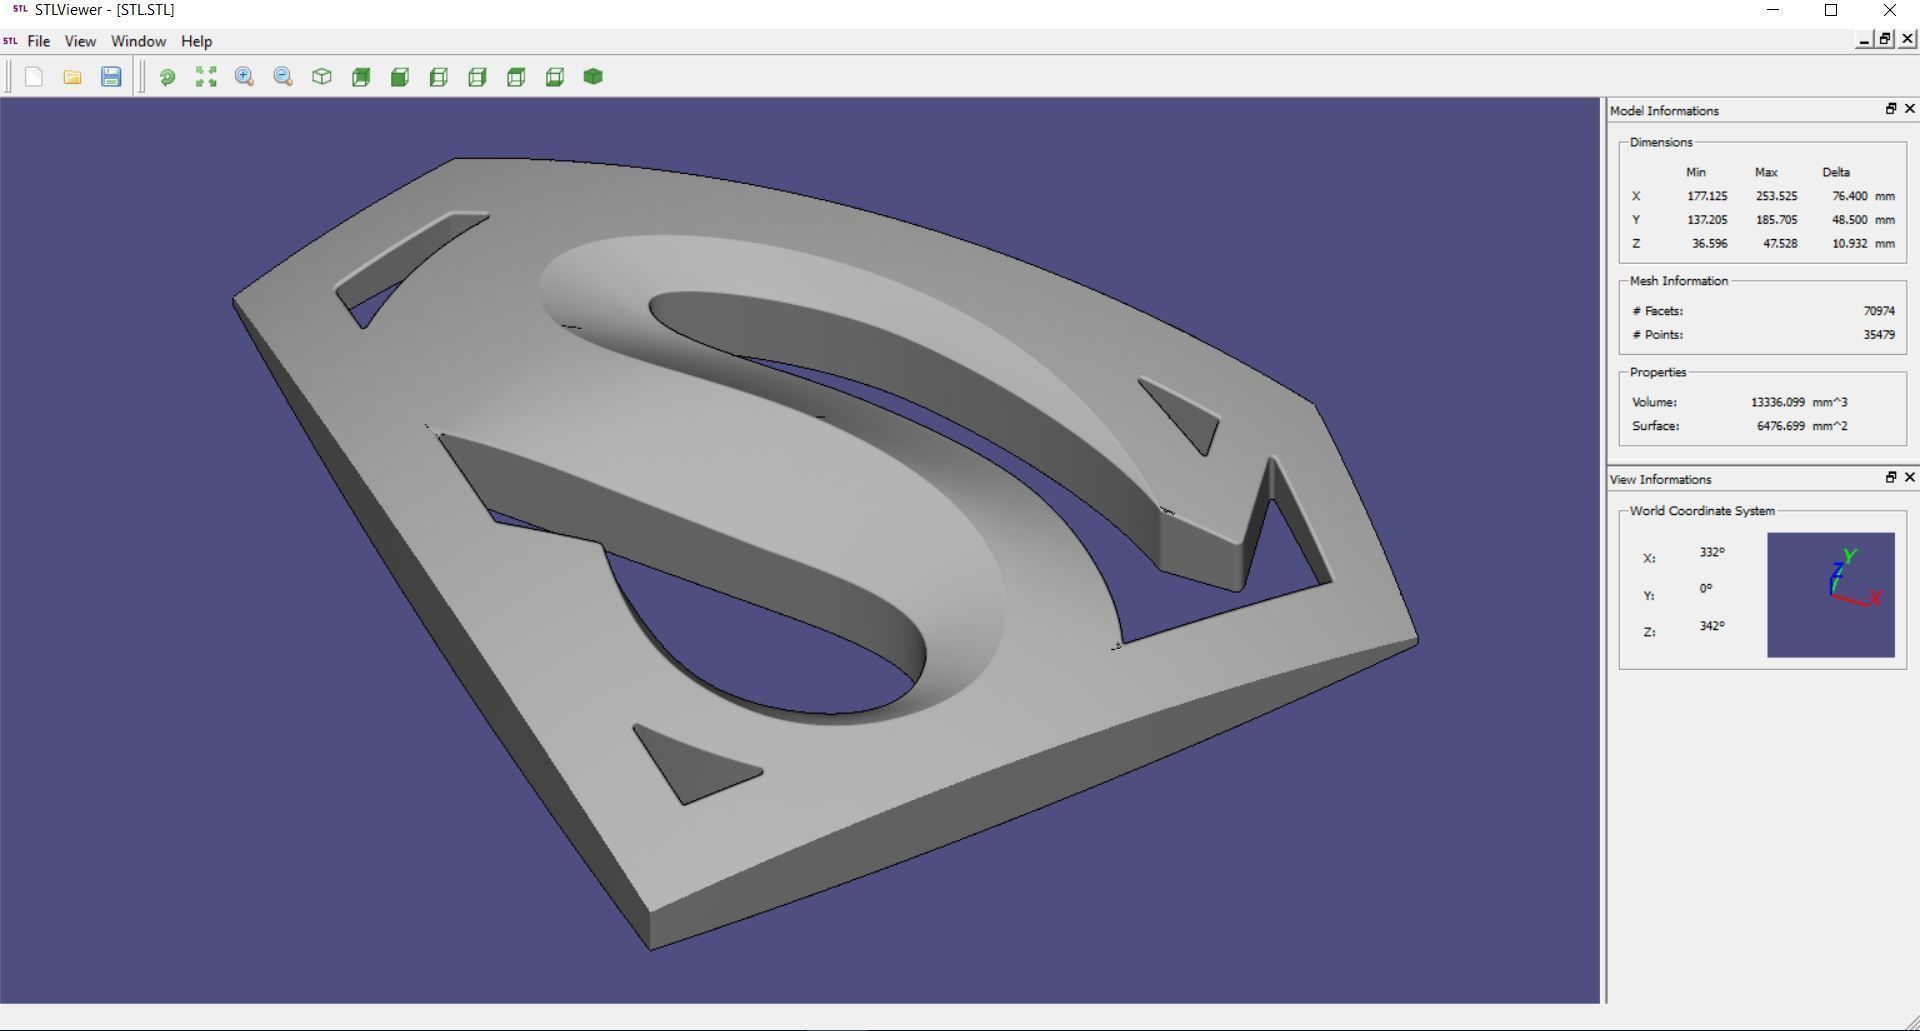The height and width of the screenshot is (1031, 1920).
Task: Click the STL document icon in menu bar
Action: click(x=11, y=41)
